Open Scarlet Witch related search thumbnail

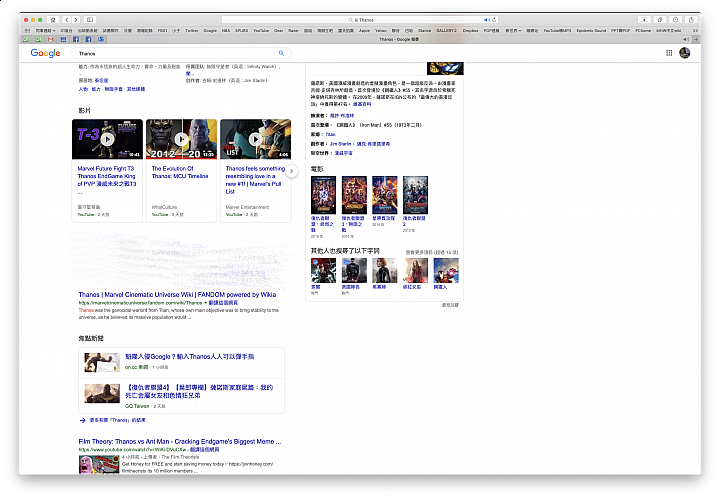tap(415, 270)
